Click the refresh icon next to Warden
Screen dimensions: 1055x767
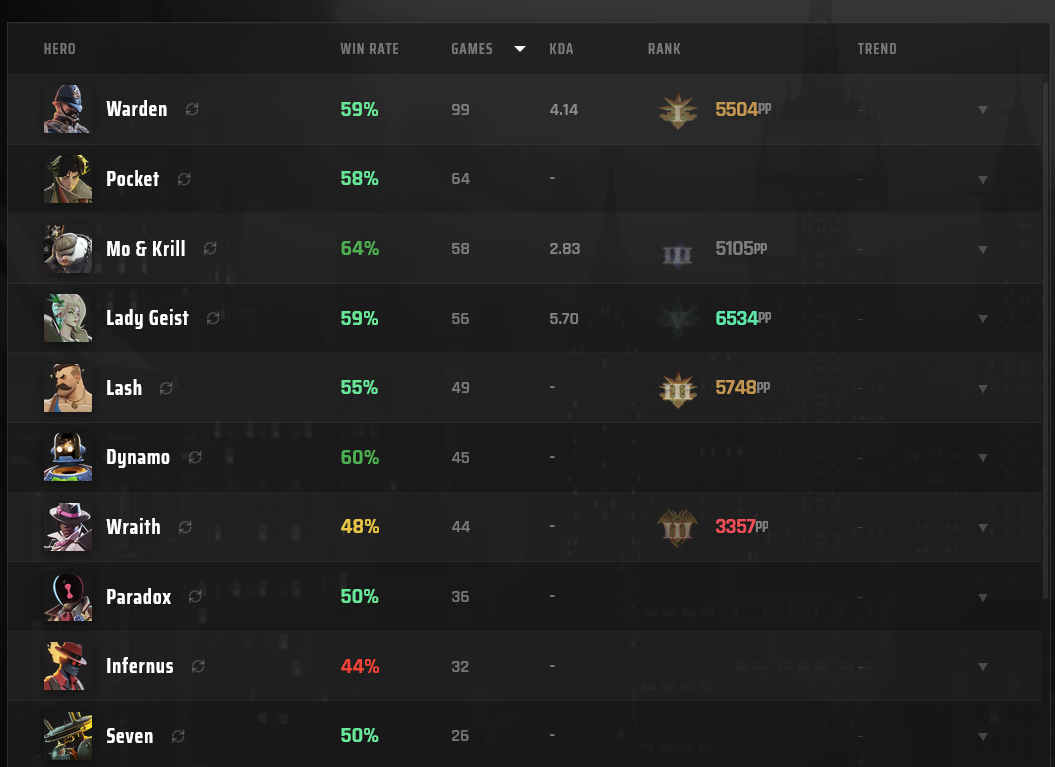tap(192, 109)
